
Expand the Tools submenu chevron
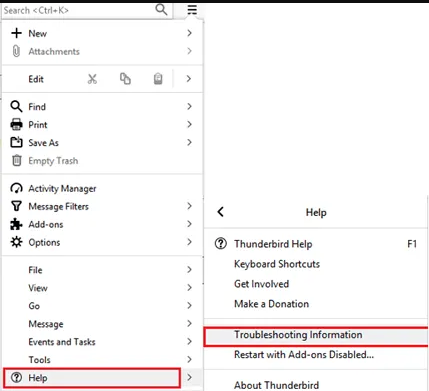click(189, 359)
